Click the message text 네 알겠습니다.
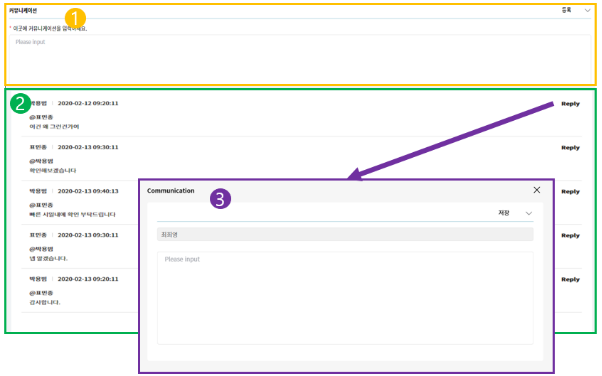 [x=48, y=258]
